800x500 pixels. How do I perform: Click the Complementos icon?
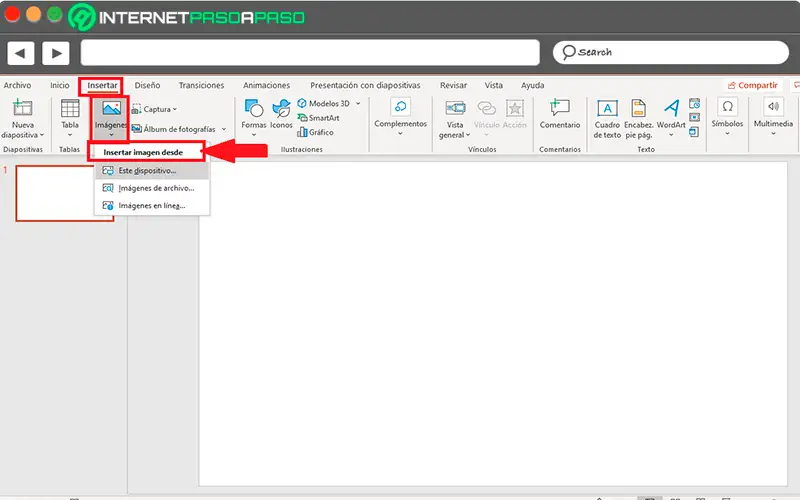pyautogui.click(x=401, y=107)
